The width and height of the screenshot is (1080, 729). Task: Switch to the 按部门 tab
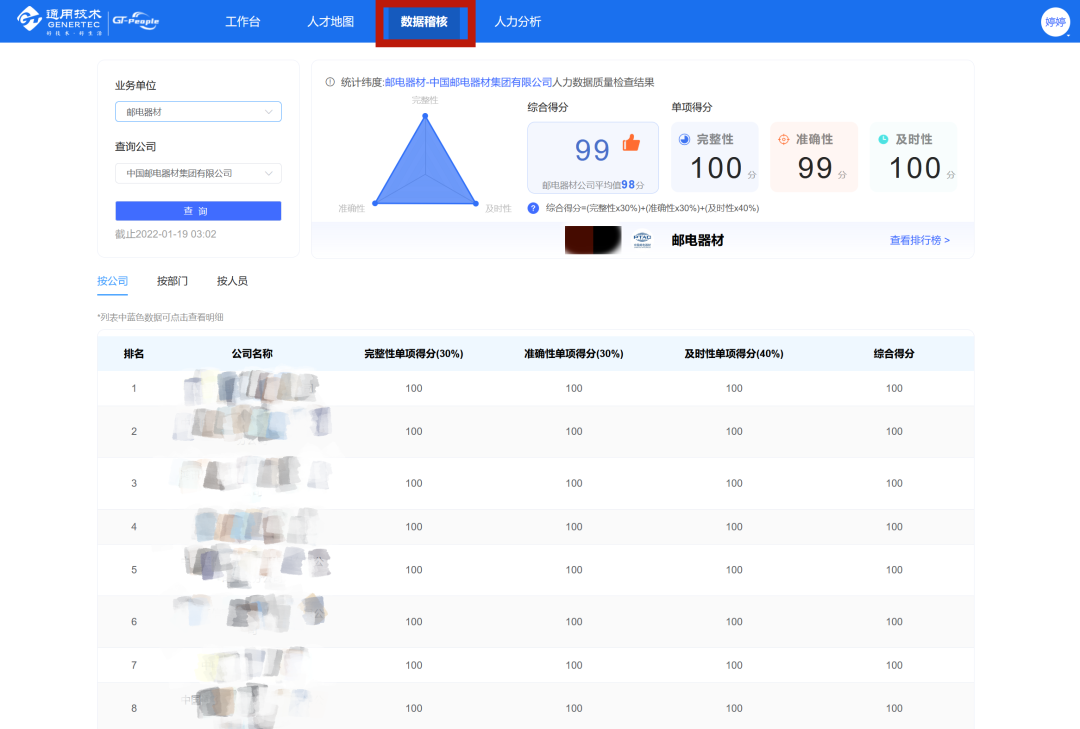point(172,281)
